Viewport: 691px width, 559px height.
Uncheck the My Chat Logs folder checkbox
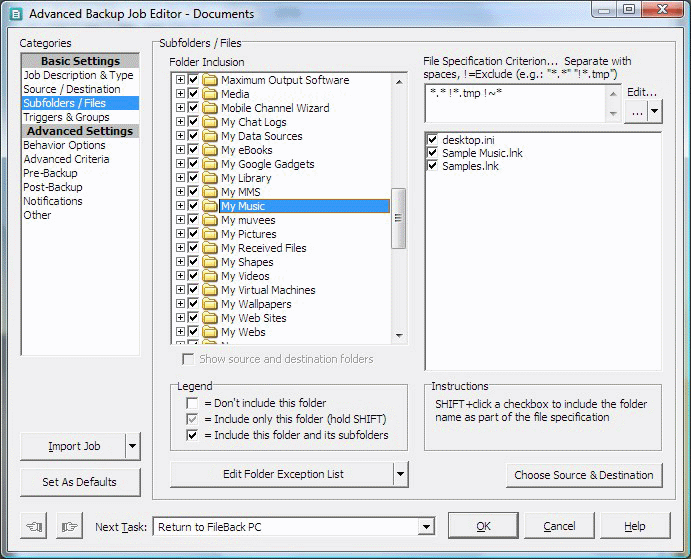click(x=193, y=122)
